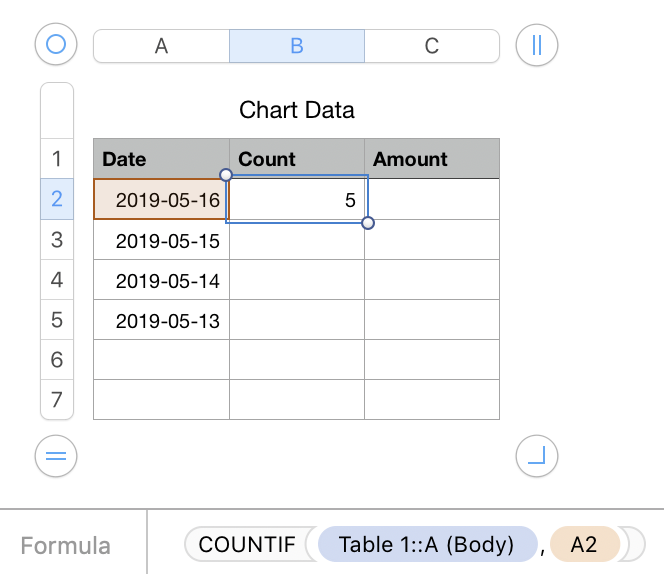The width and height of the screenshot is (664, 574).
Task: Select the cell containing 2019-05-16
Action: pyautogui.click(x=161, y=199)
